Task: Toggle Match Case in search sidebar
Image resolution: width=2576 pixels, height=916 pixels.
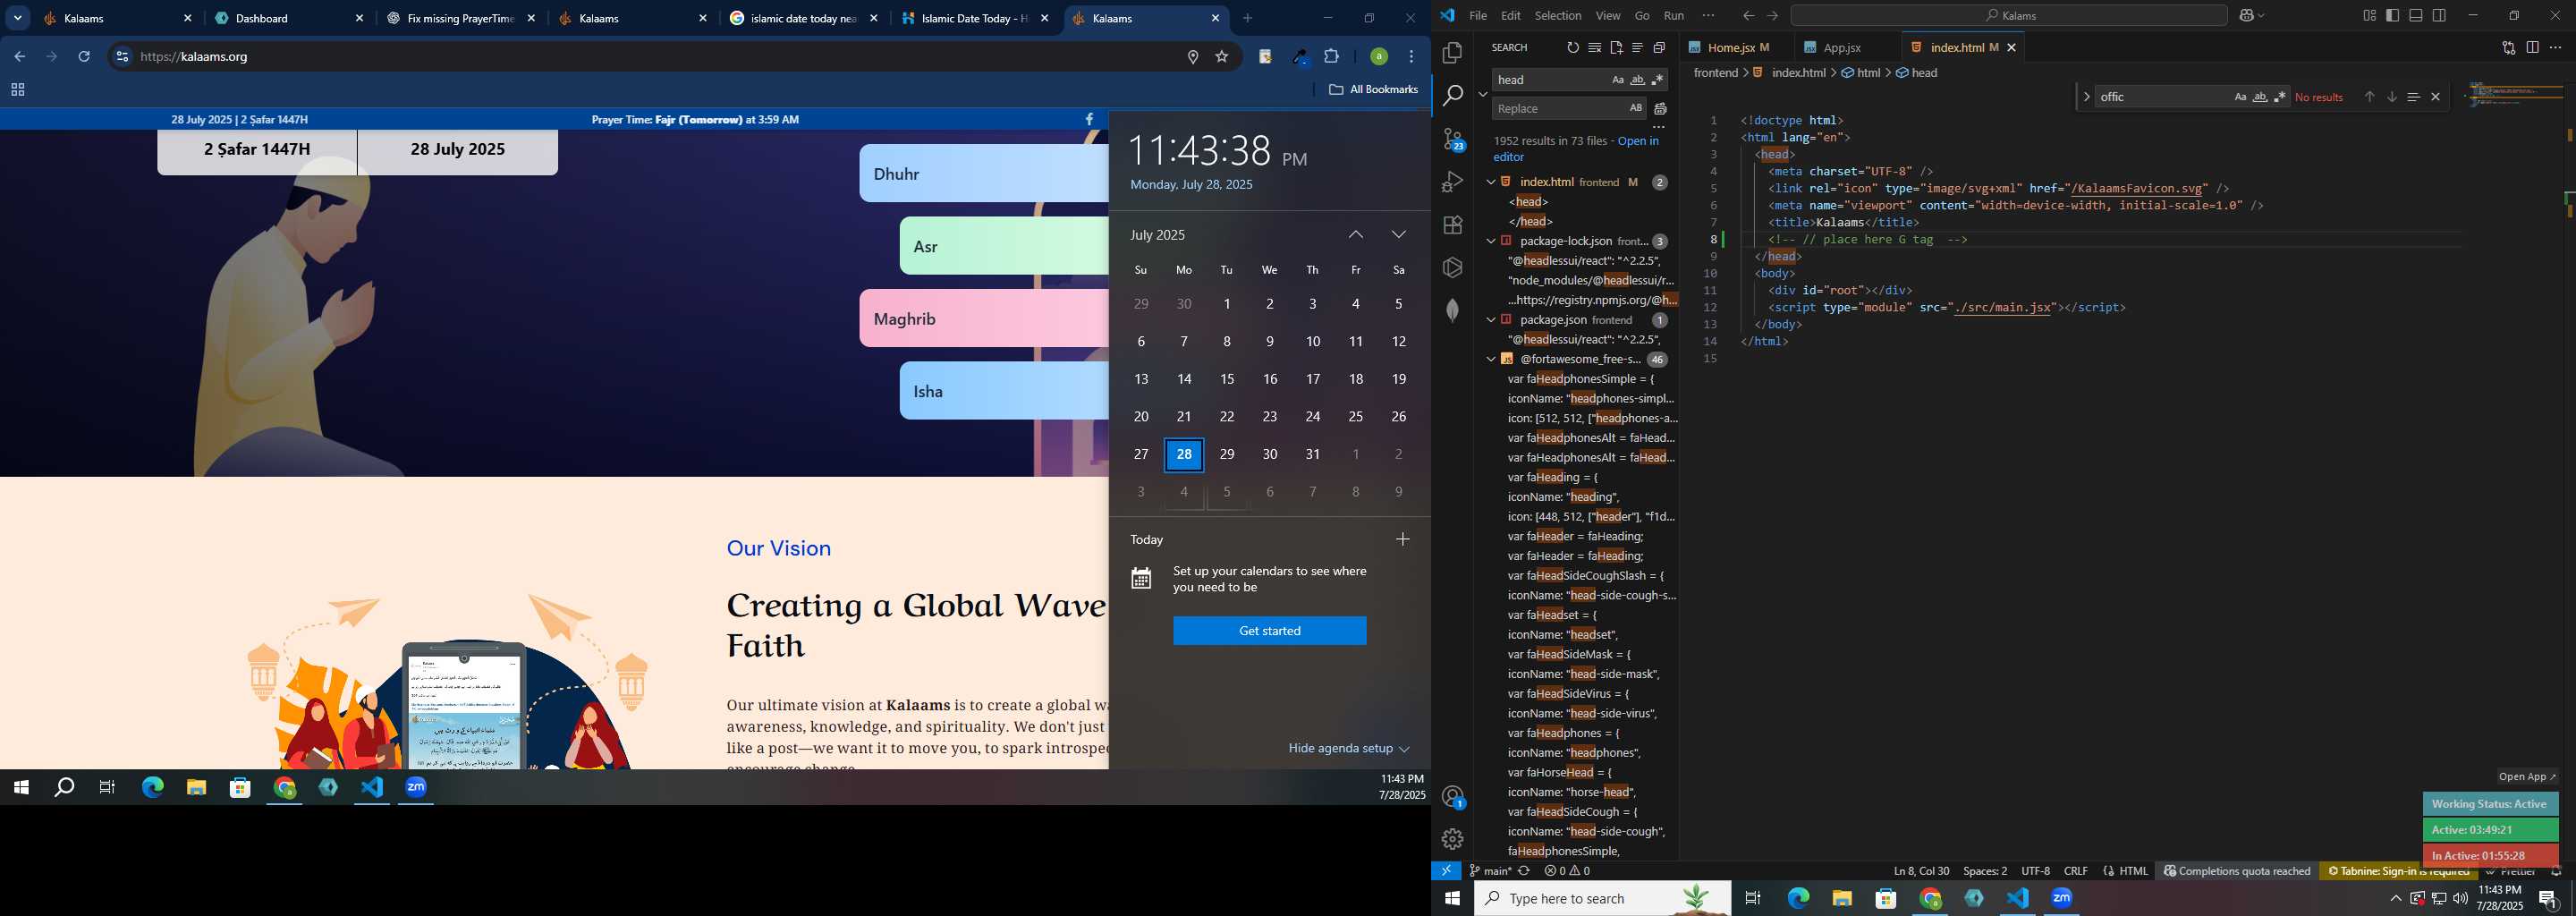Action: (1617, 80)
